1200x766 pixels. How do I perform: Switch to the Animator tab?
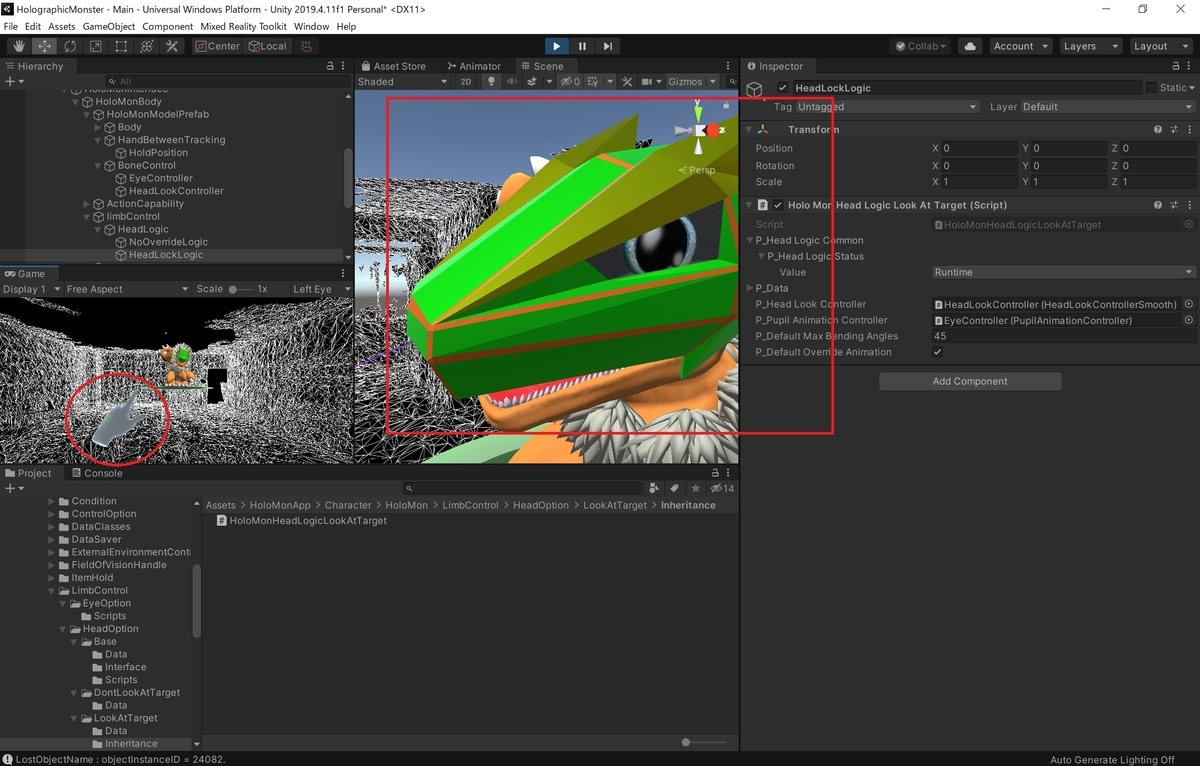tap(474, 66)
